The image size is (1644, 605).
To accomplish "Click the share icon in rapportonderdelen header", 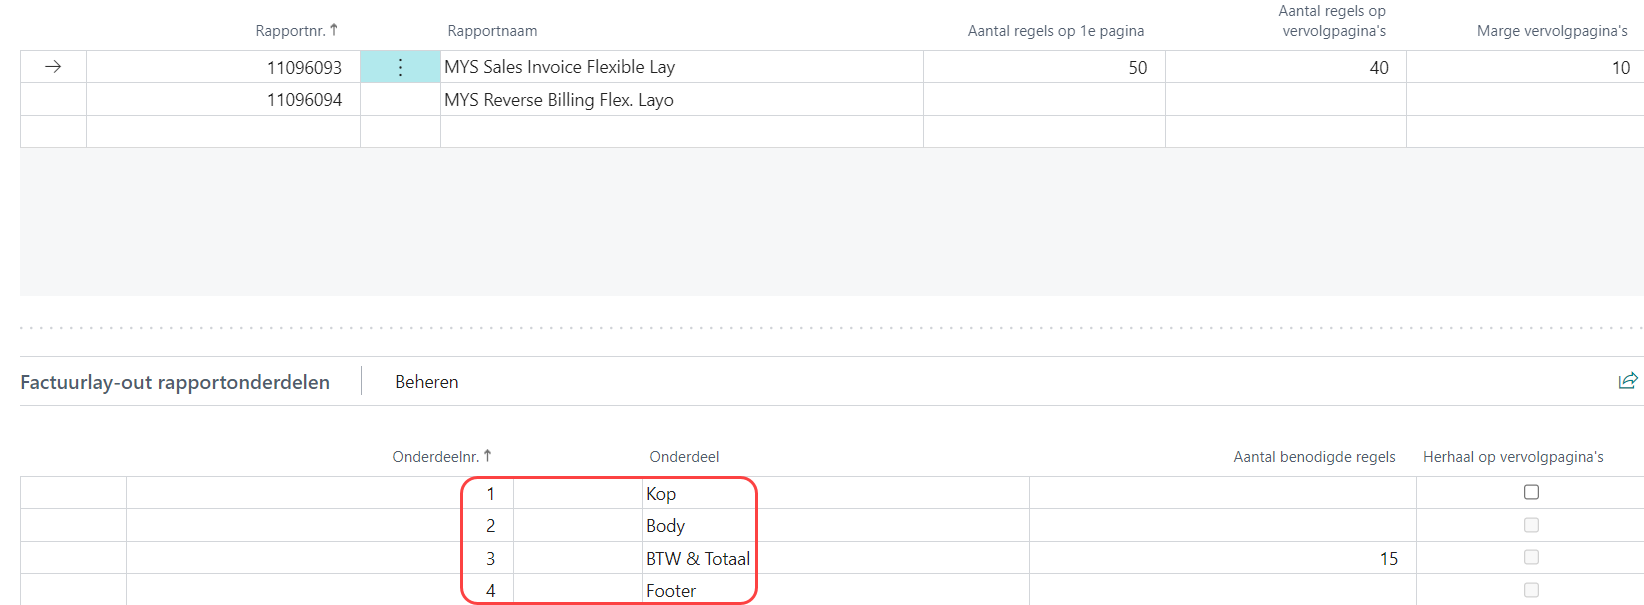I will click(x=1628, y=380).
